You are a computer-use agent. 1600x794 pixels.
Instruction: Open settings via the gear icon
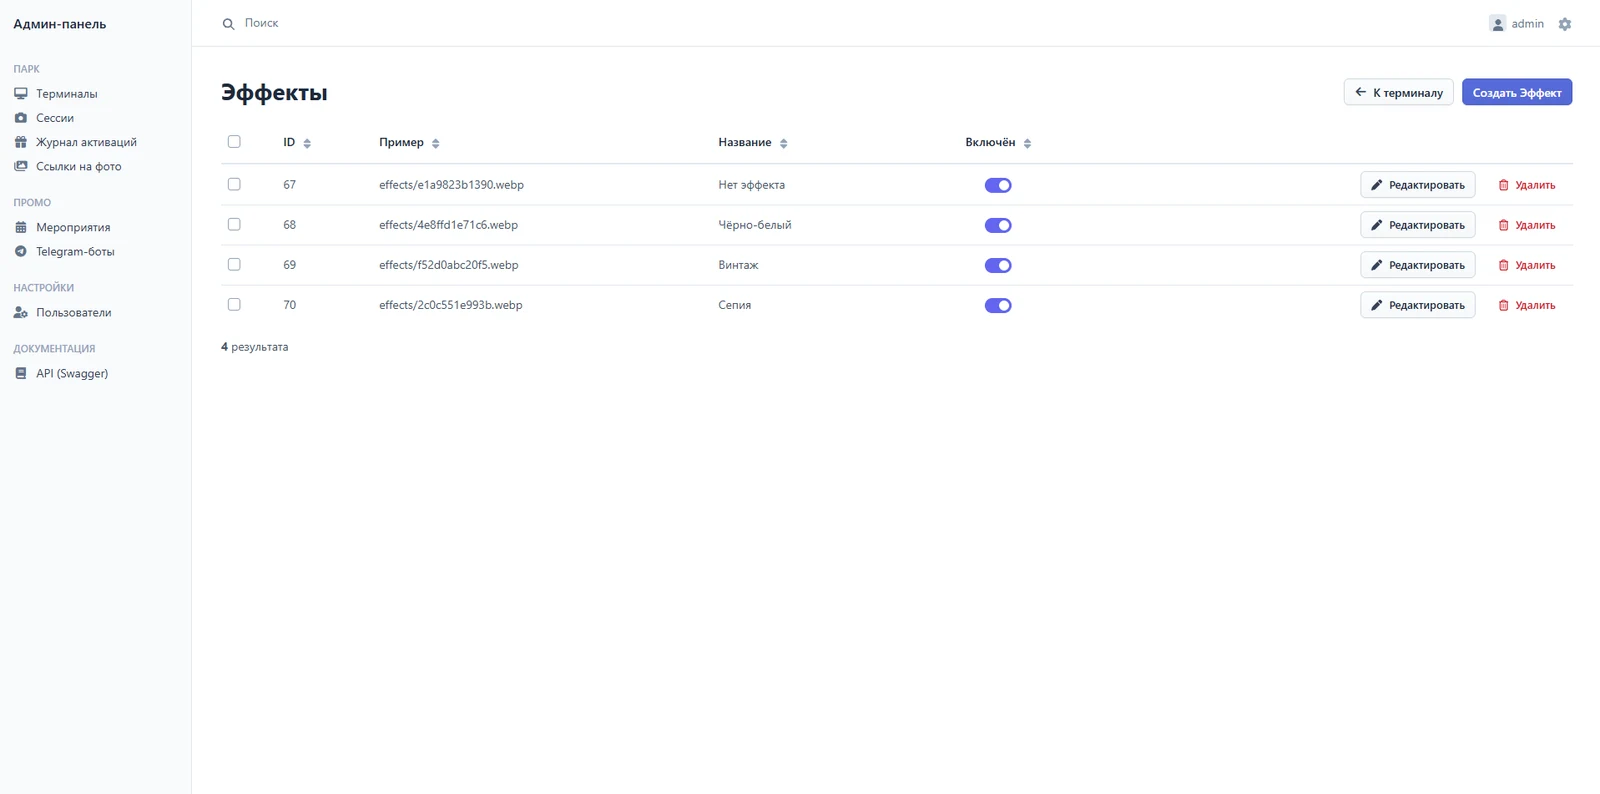pos(1565,24)
